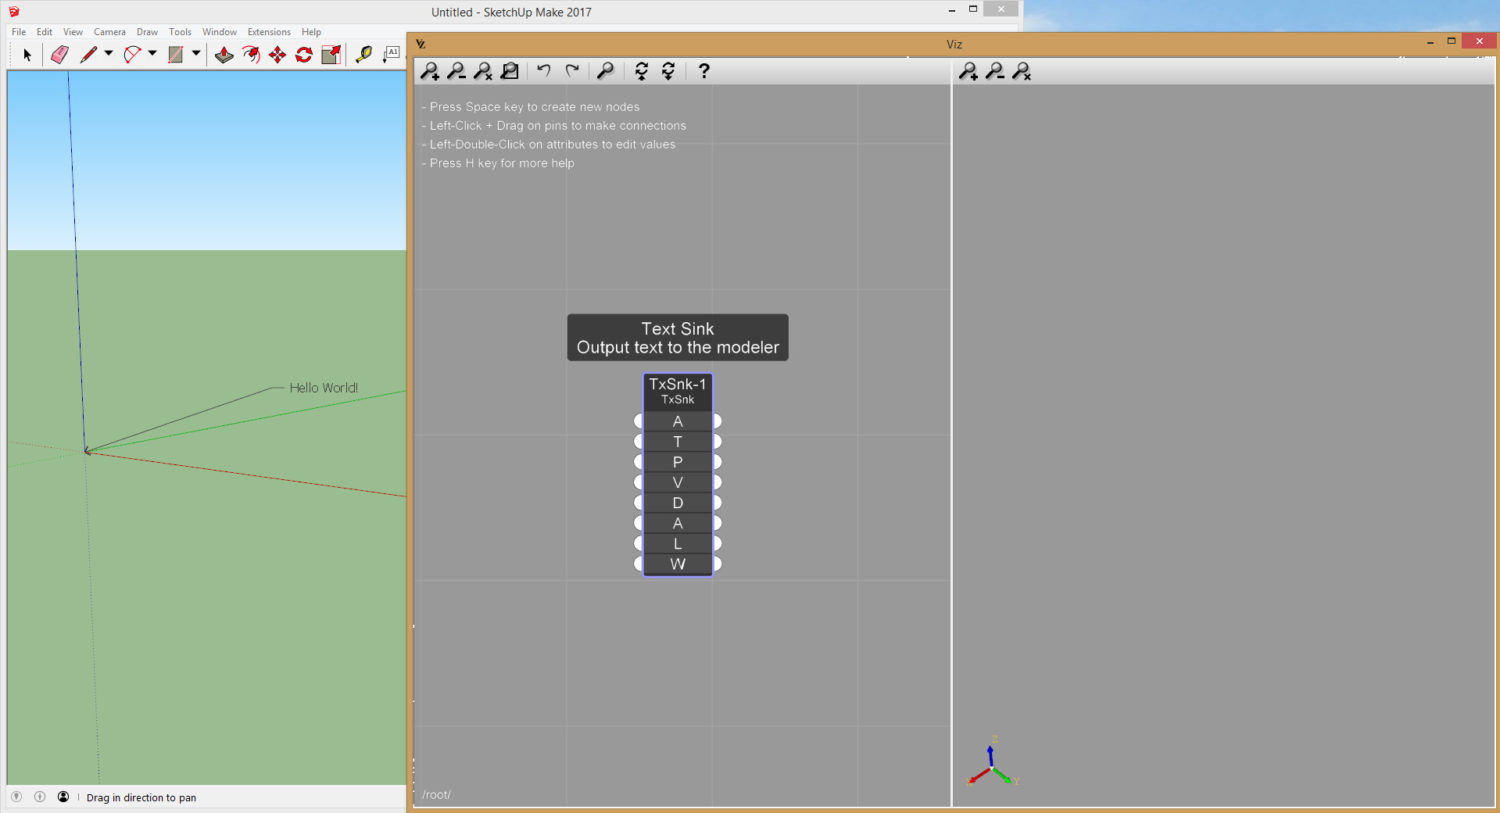Pick the Tape Measure tool

(362, 54)
